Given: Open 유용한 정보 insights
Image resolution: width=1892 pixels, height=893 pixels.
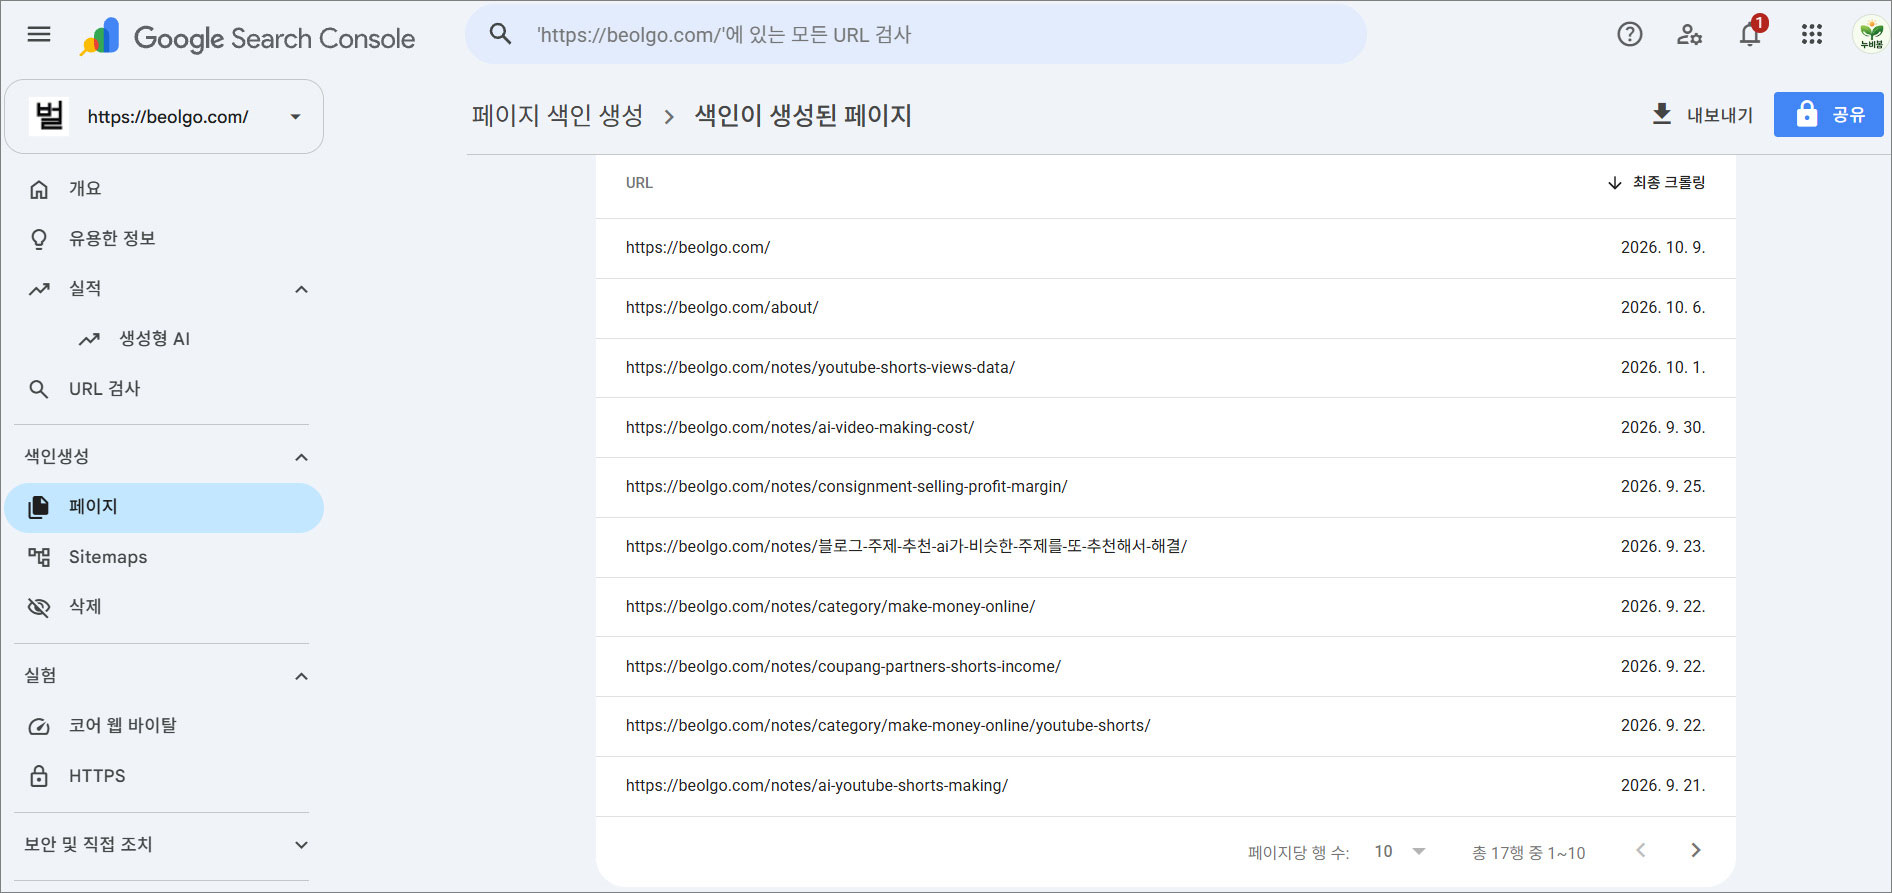Looking at the screenshot, I should click(x=164, y=239).
